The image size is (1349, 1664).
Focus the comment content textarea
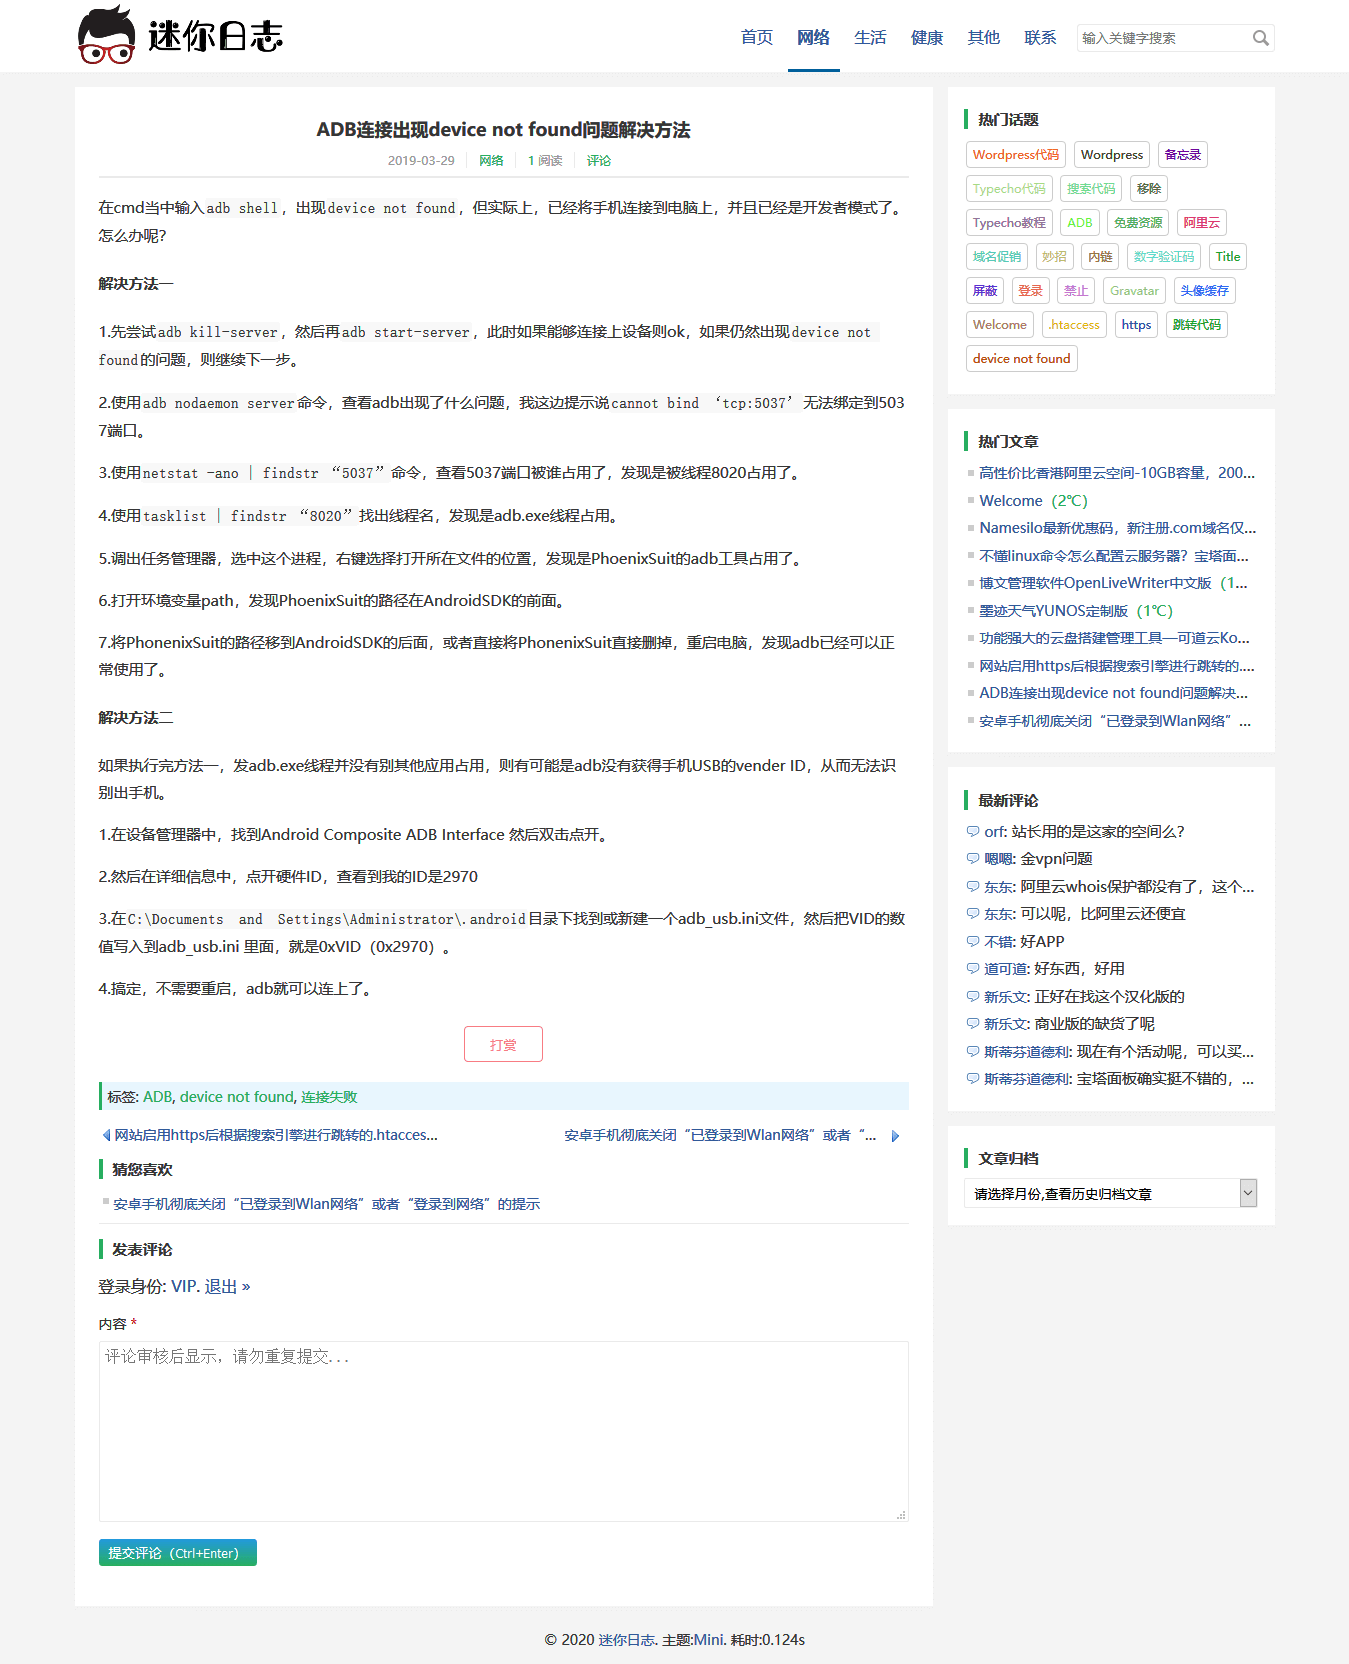pyautogui.click(x=503, y=1430)
